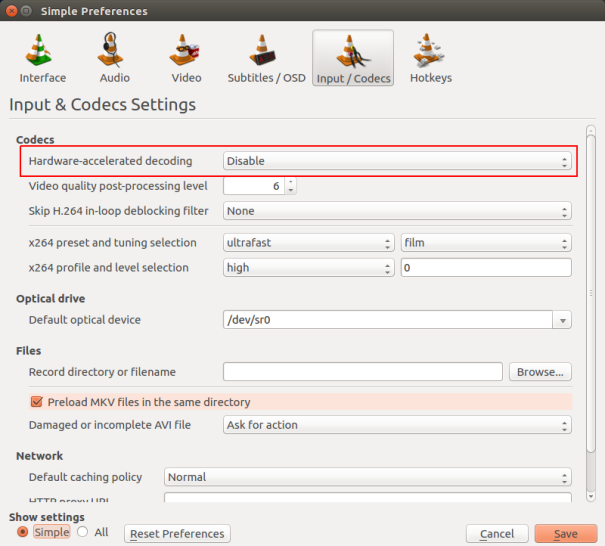The image size is (605, 546).
Task: Click the scrollbar up arrow
Action: click(x=591, y=130)
